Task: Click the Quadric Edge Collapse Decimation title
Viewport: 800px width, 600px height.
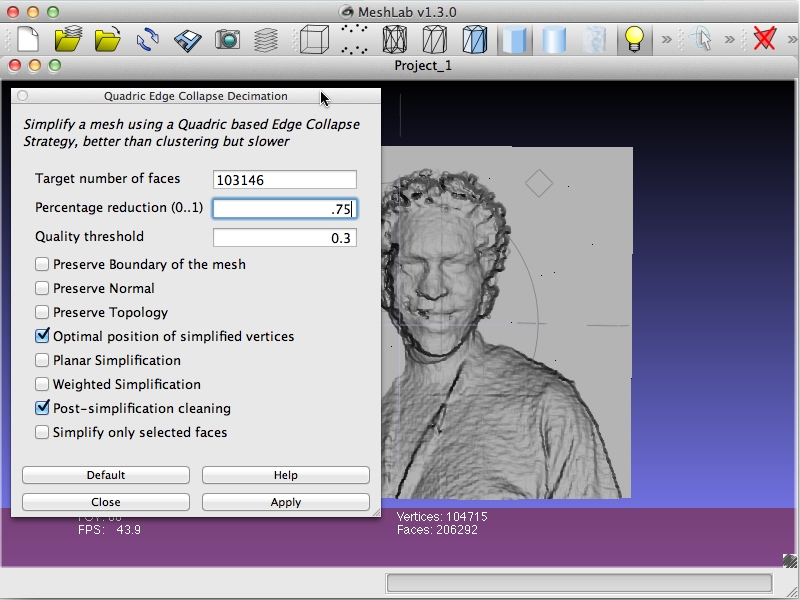Action: point(196,96)
